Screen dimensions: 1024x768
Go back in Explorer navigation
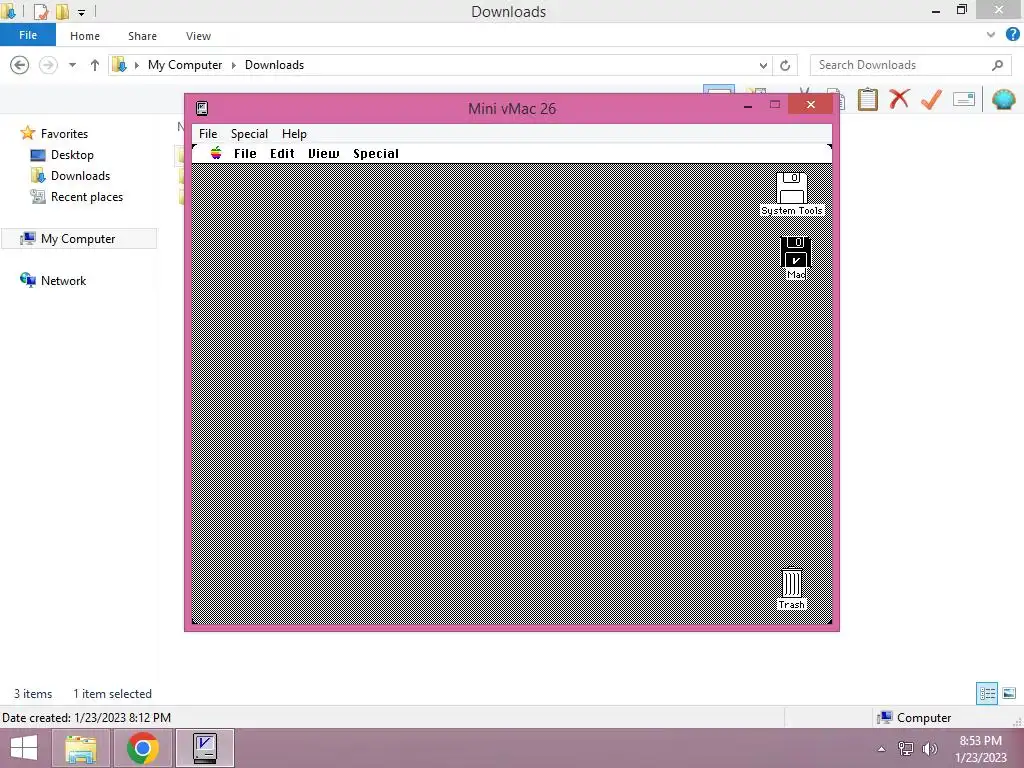coord(20,65)
